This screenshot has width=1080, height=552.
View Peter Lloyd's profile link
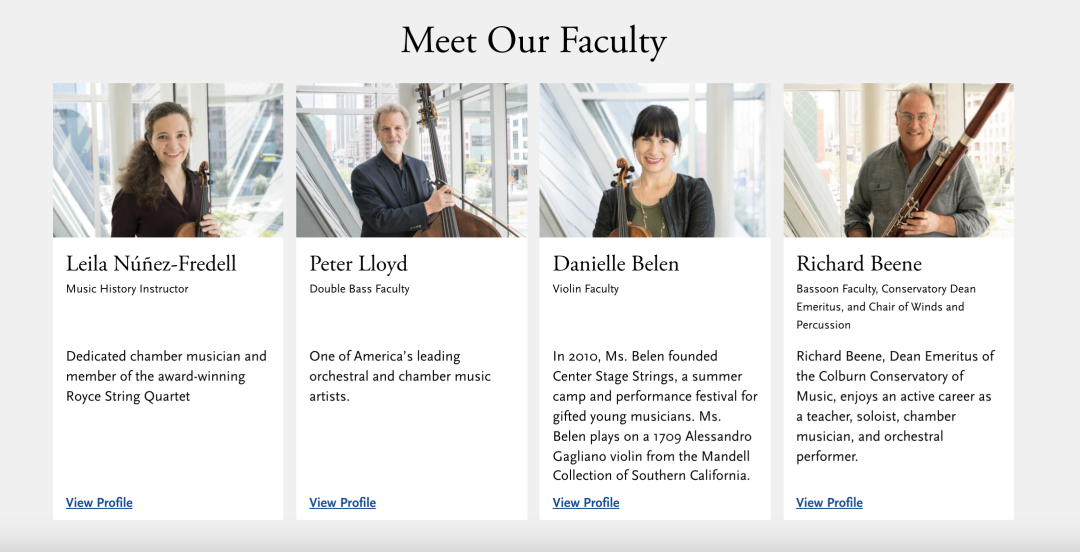pos(342,503)
